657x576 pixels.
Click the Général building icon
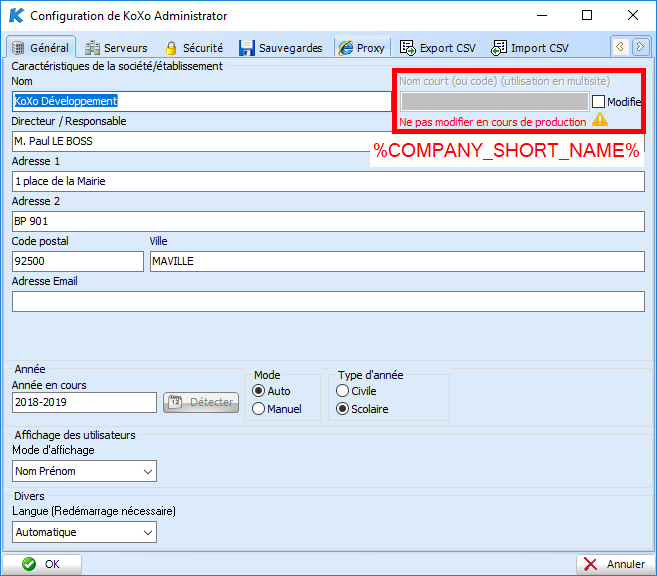18,48
